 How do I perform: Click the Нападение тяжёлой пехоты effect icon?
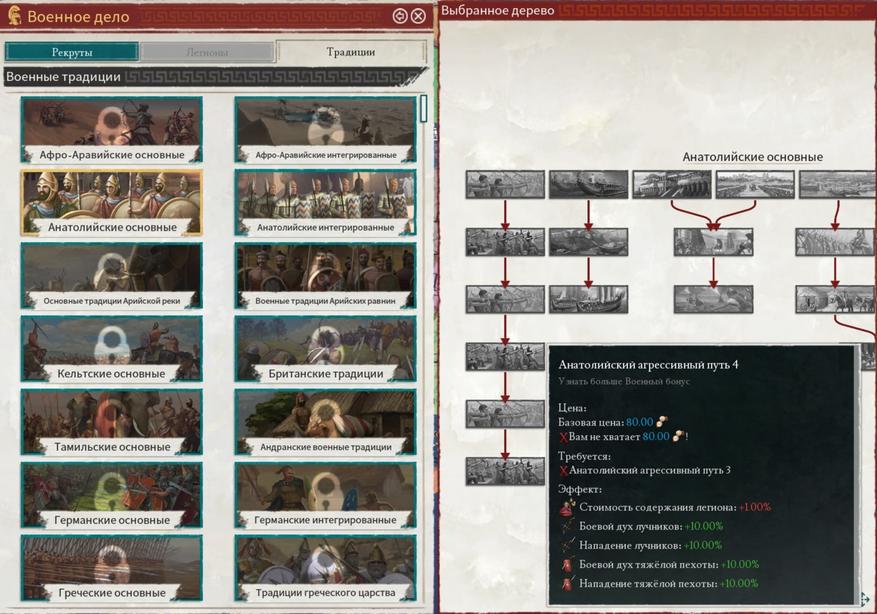coord(568,583)
